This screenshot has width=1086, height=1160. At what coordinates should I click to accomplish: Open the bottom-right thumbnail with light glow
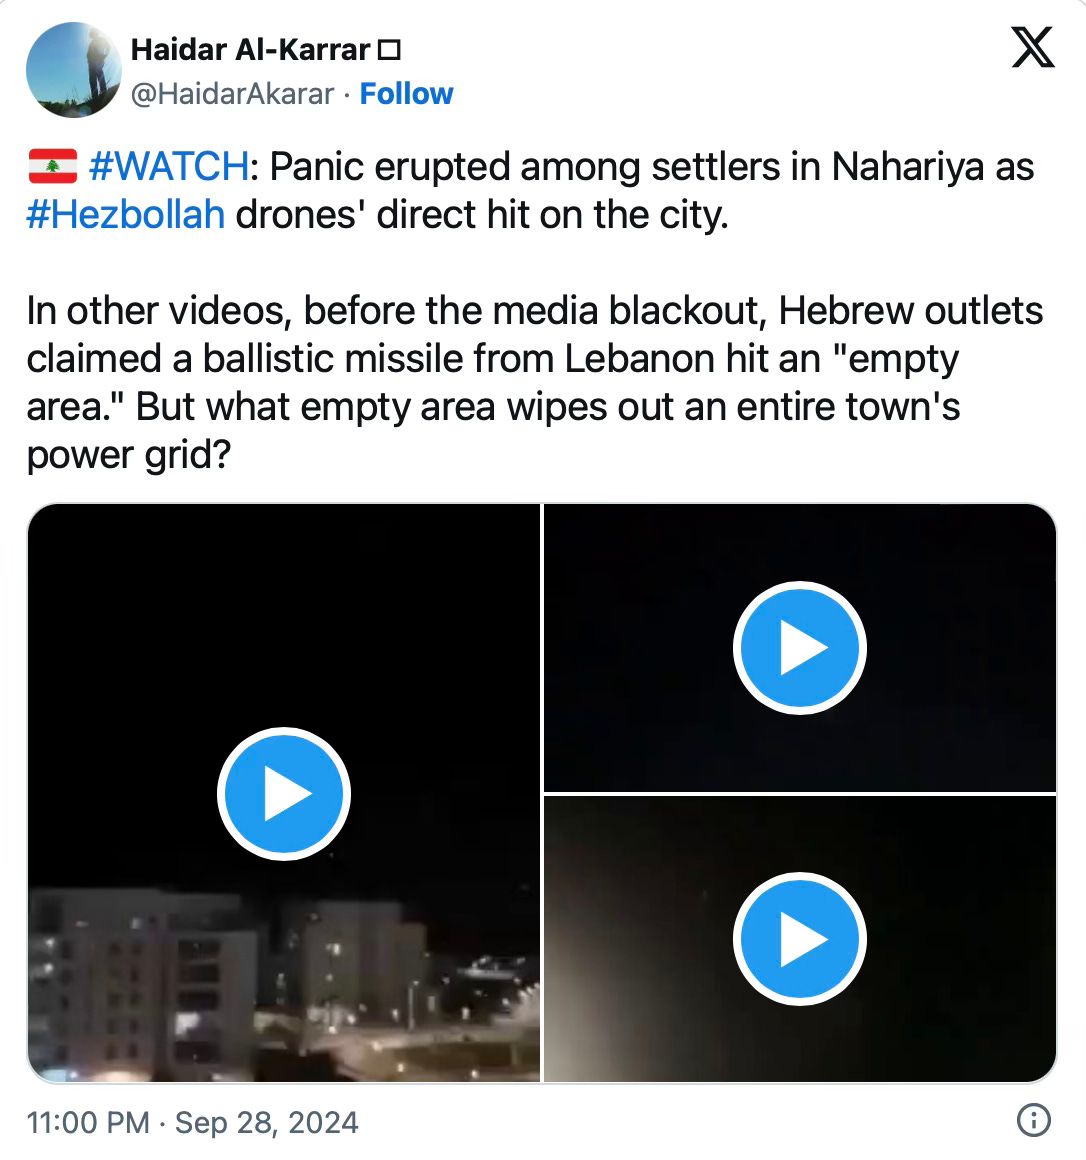pyautogui.click(x=800, y=940)
